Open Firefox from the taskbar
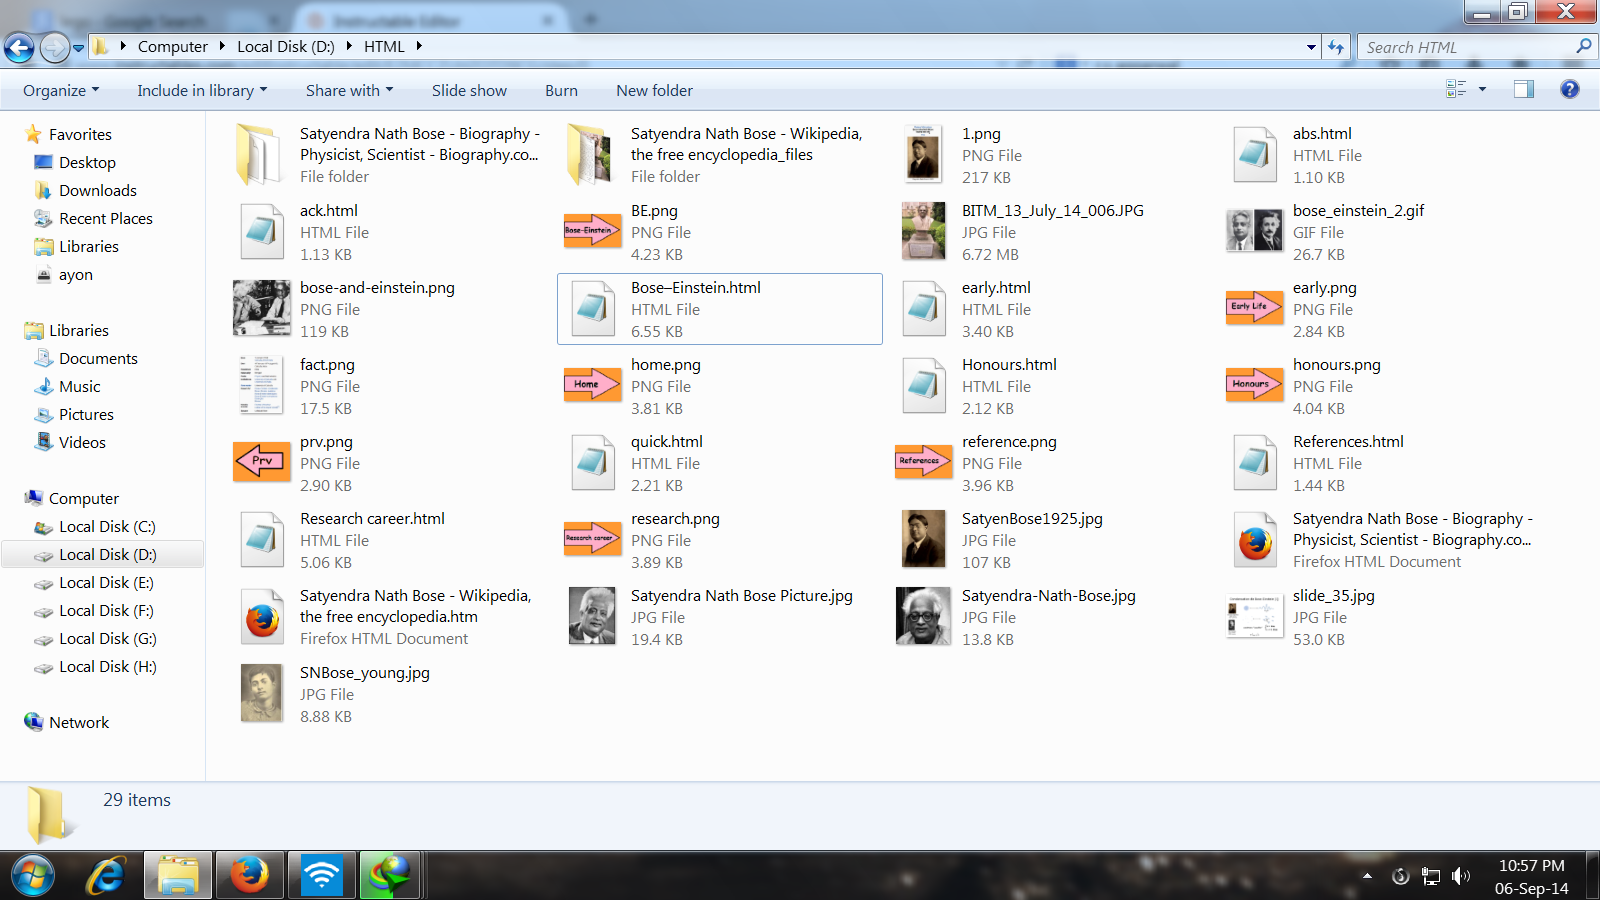 pyautogui.click(x=250, y=876)
